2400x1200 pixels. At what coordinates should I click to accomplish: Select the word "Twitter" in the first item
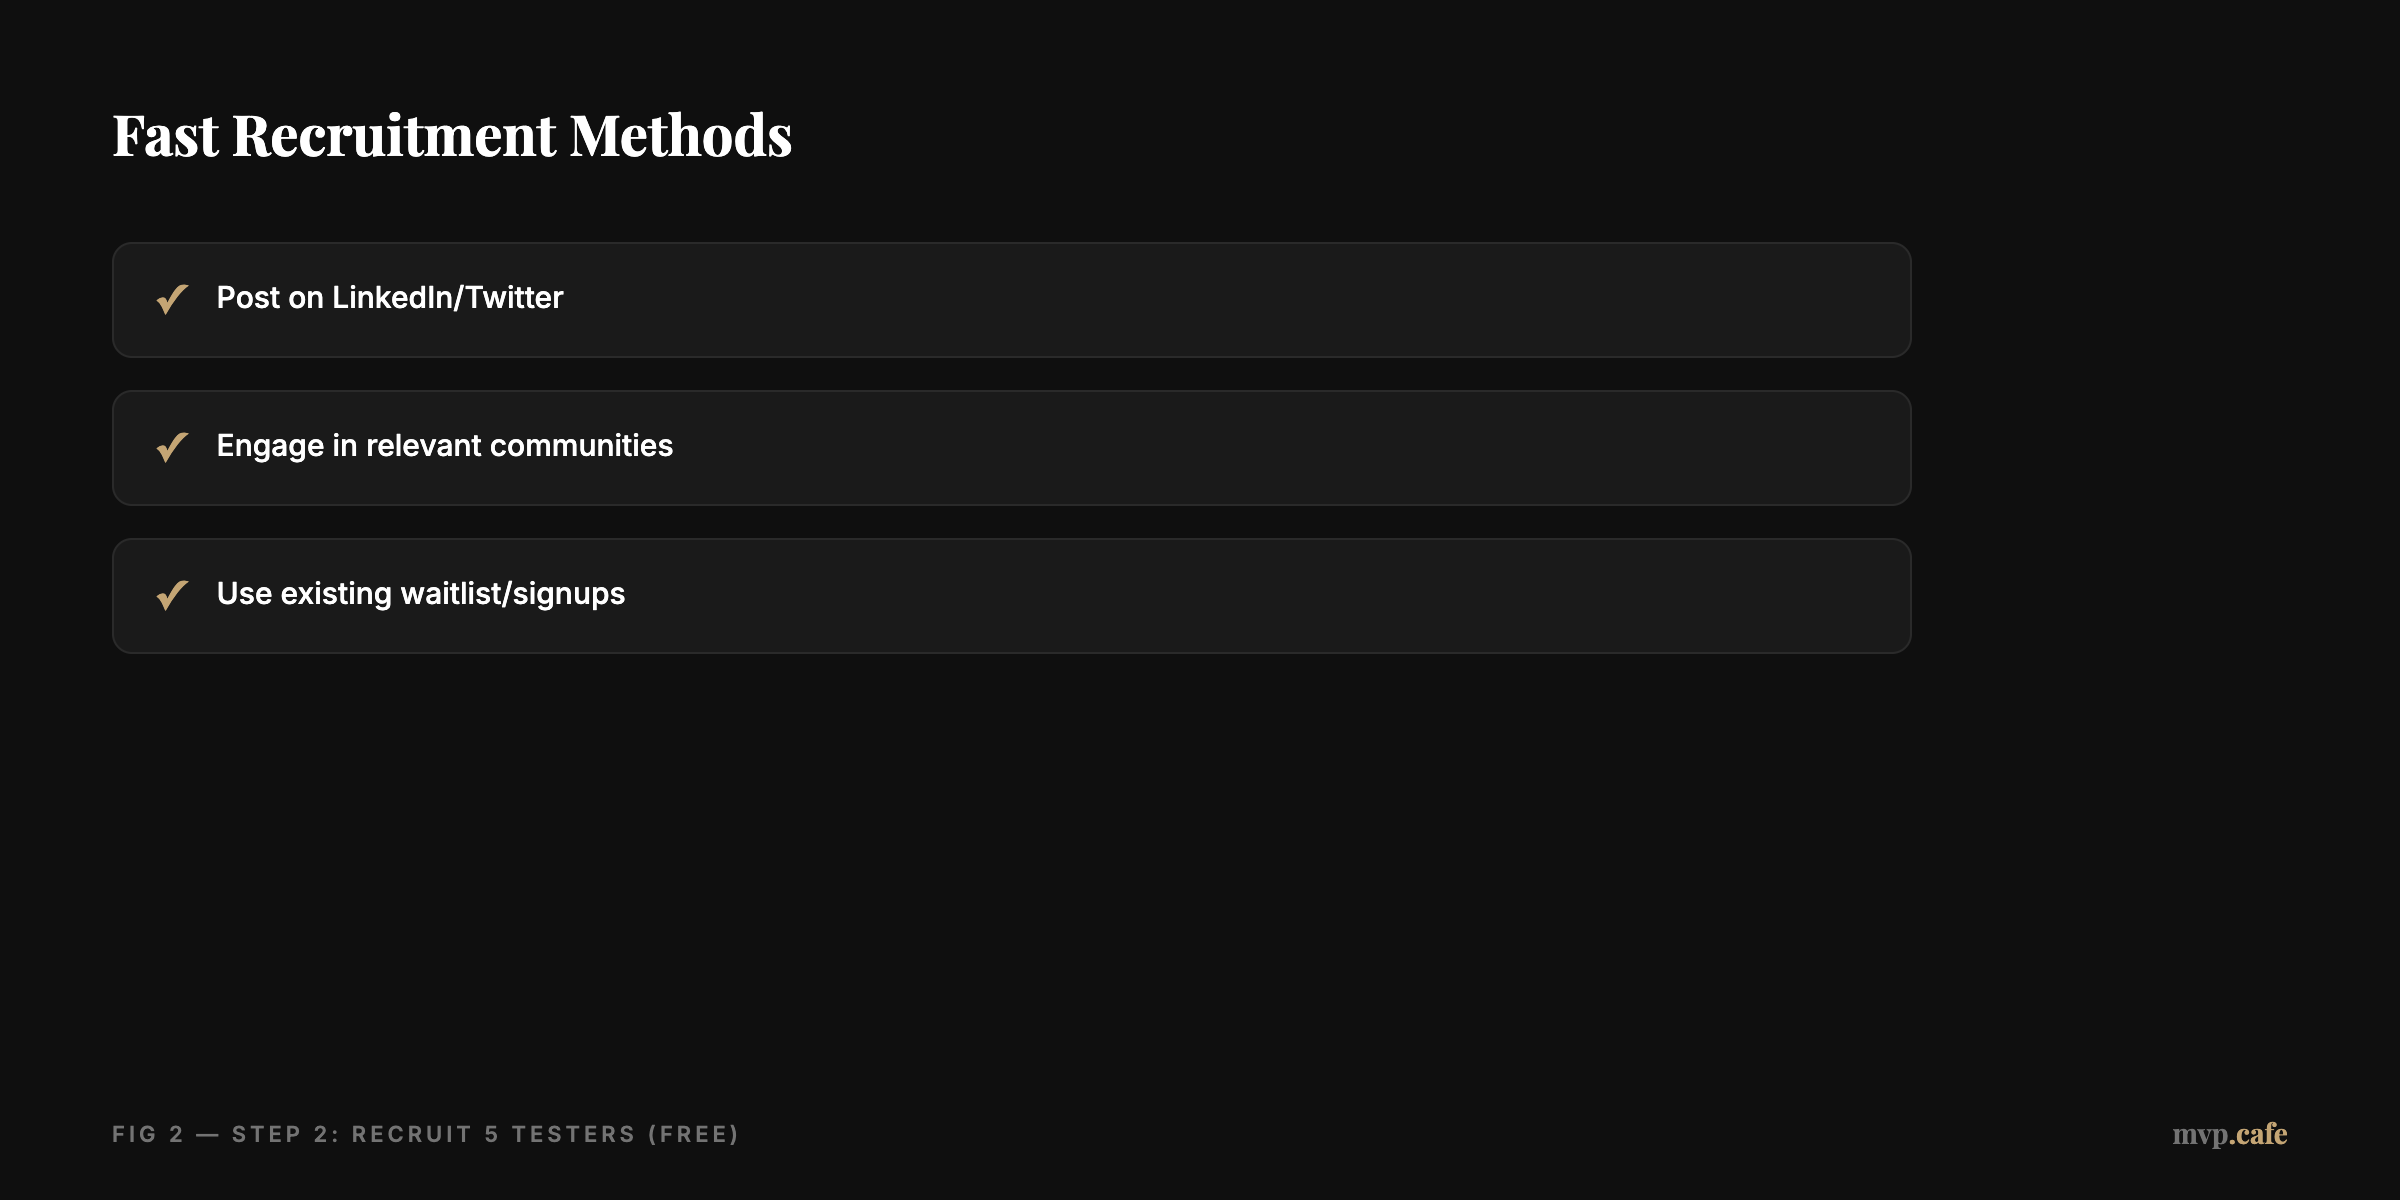pos(514,298)
